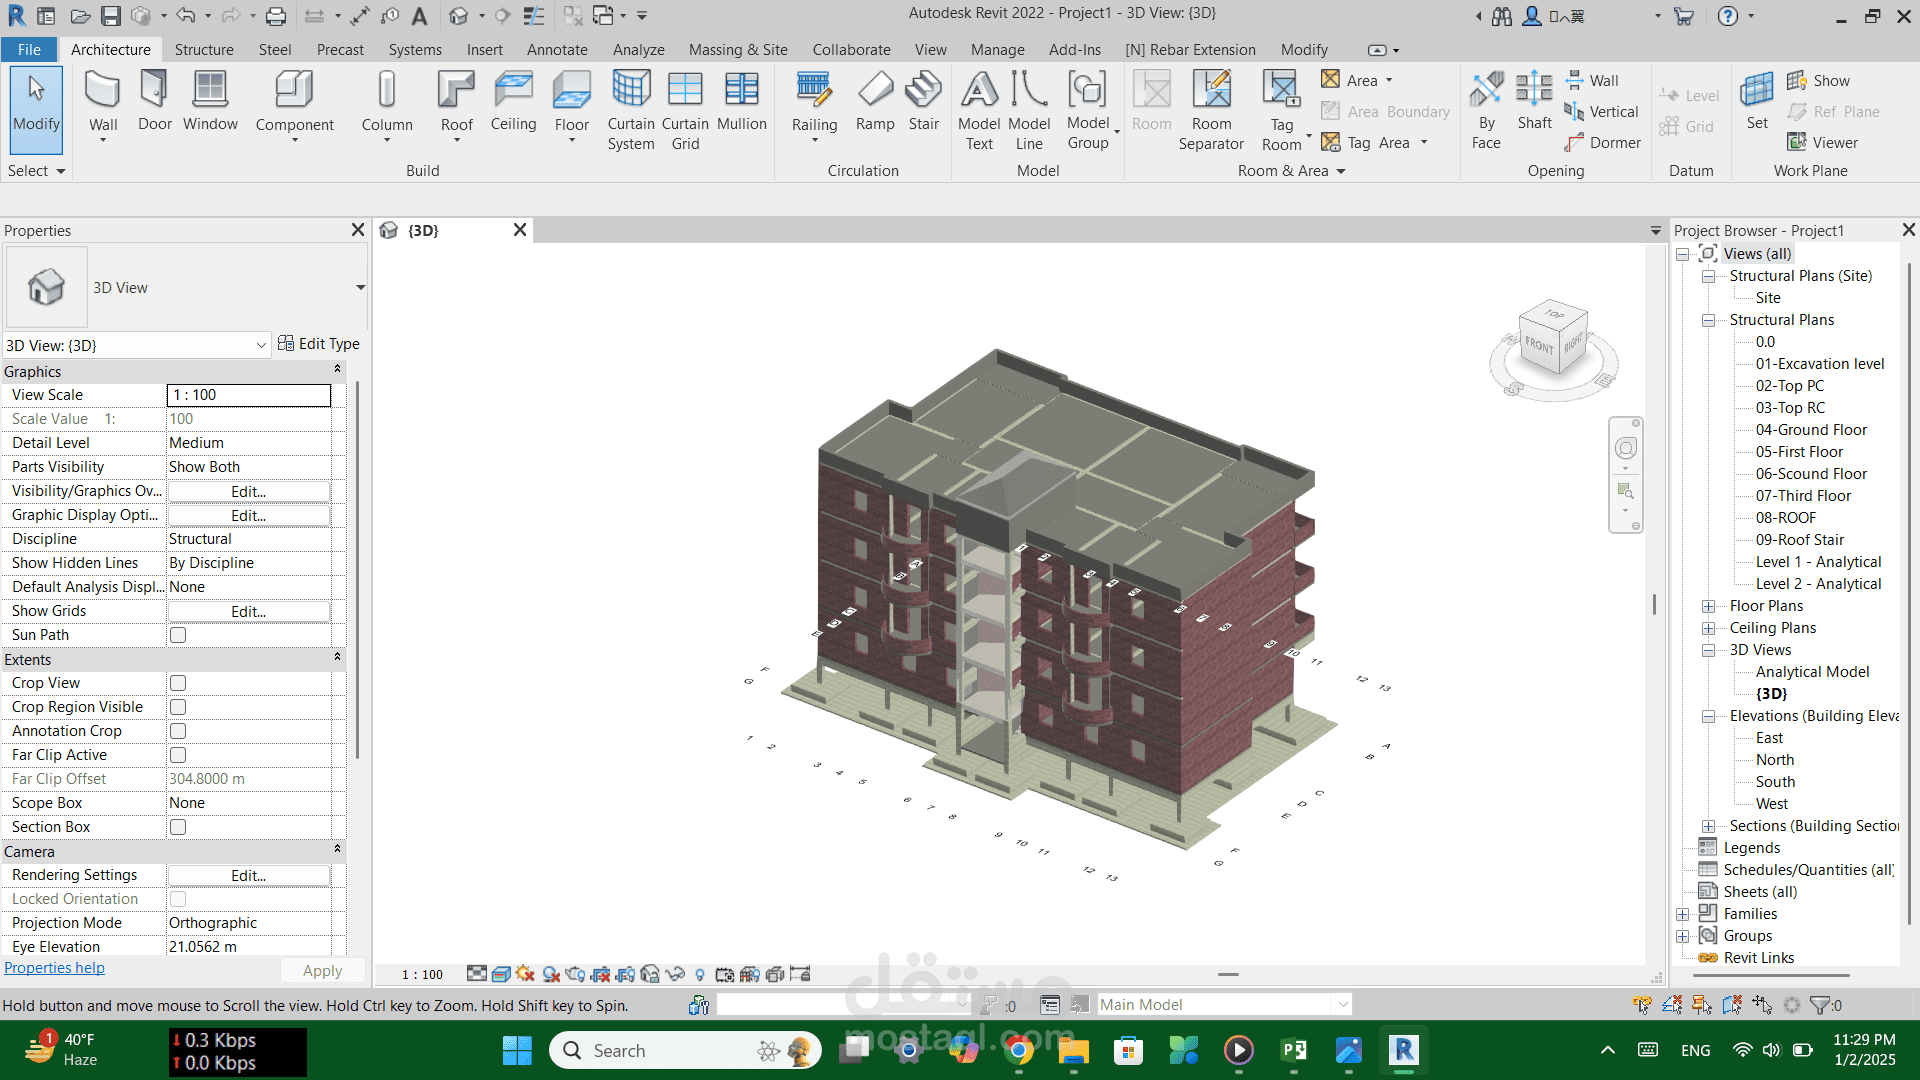Click the Properties panel vertical scrollbar
This screenshot has height=1080, width=1920.
357,570
